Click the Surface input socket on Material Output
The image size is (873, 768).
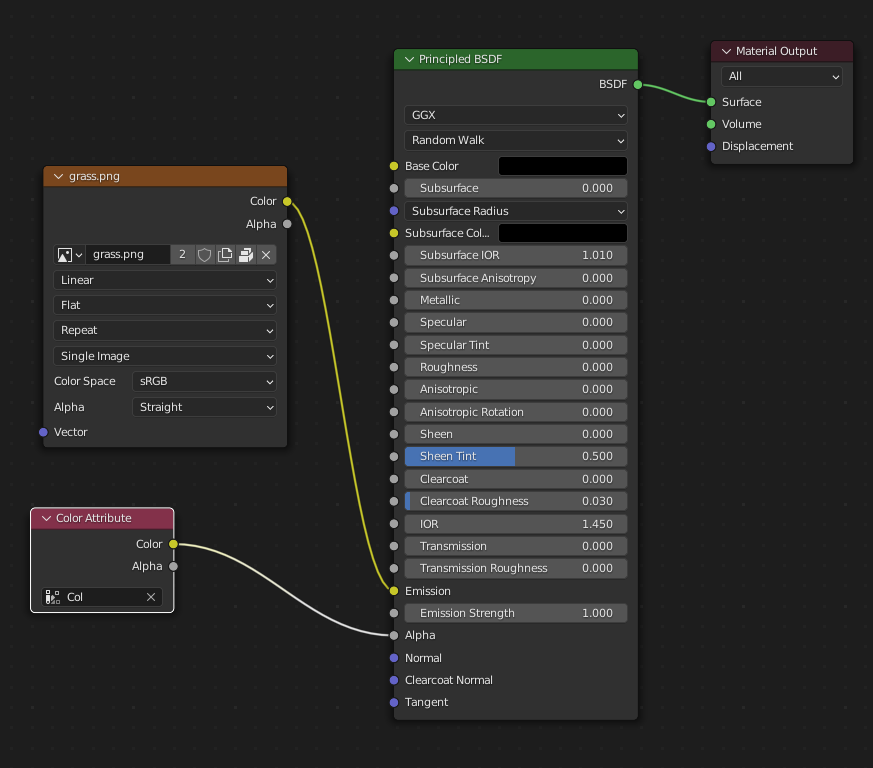[711, 102]
